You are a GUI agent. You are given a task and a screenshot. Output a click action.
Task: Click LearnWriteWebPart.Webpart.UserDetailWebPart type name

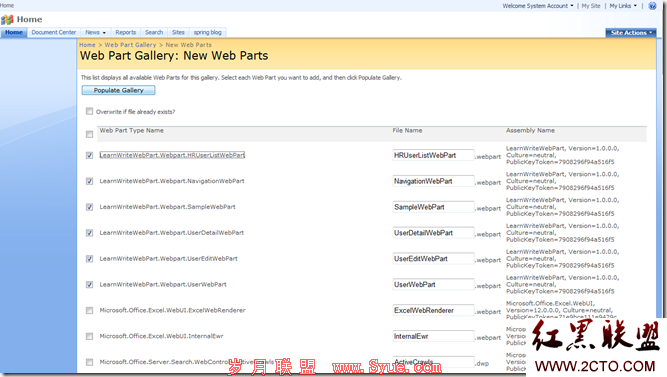tap(171, 233)
